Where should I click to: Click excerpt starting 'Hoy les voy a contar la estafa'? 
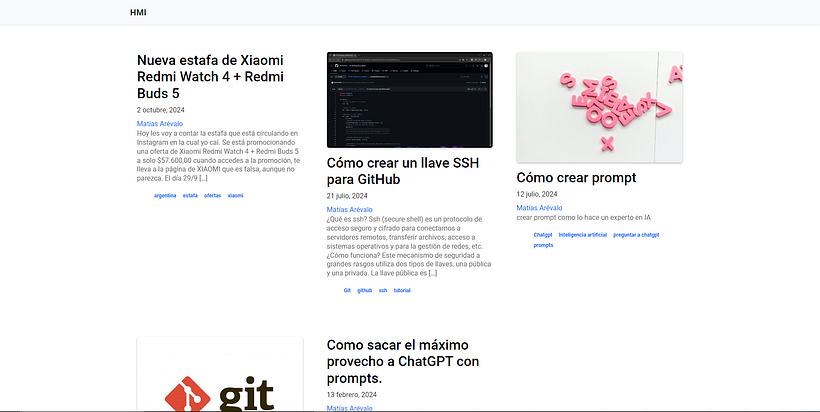pyautogui.click(x=219, y=156)
